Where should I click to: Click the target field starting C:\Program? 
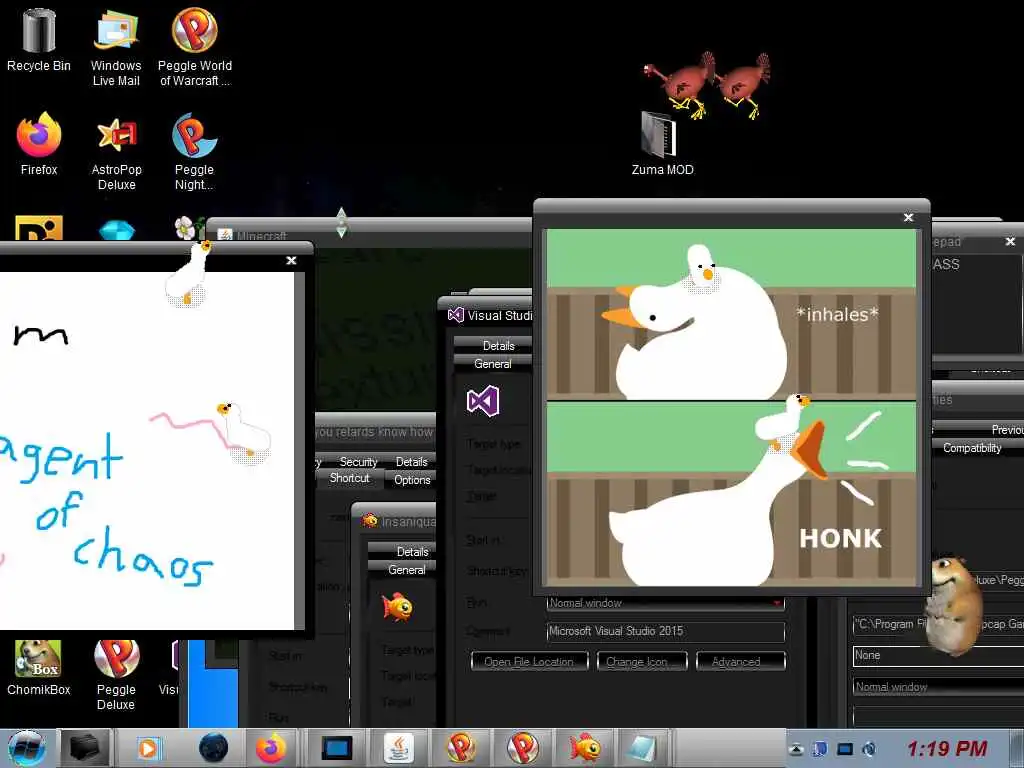(938, 624)
